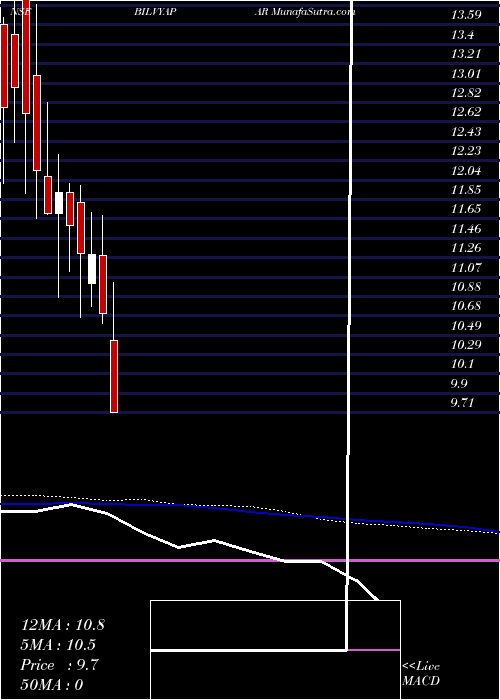This screenshot has width=500, height=700.
Task: Click the 11.65 price axis label
Action: pyautogui.click(x=466, y=208)
